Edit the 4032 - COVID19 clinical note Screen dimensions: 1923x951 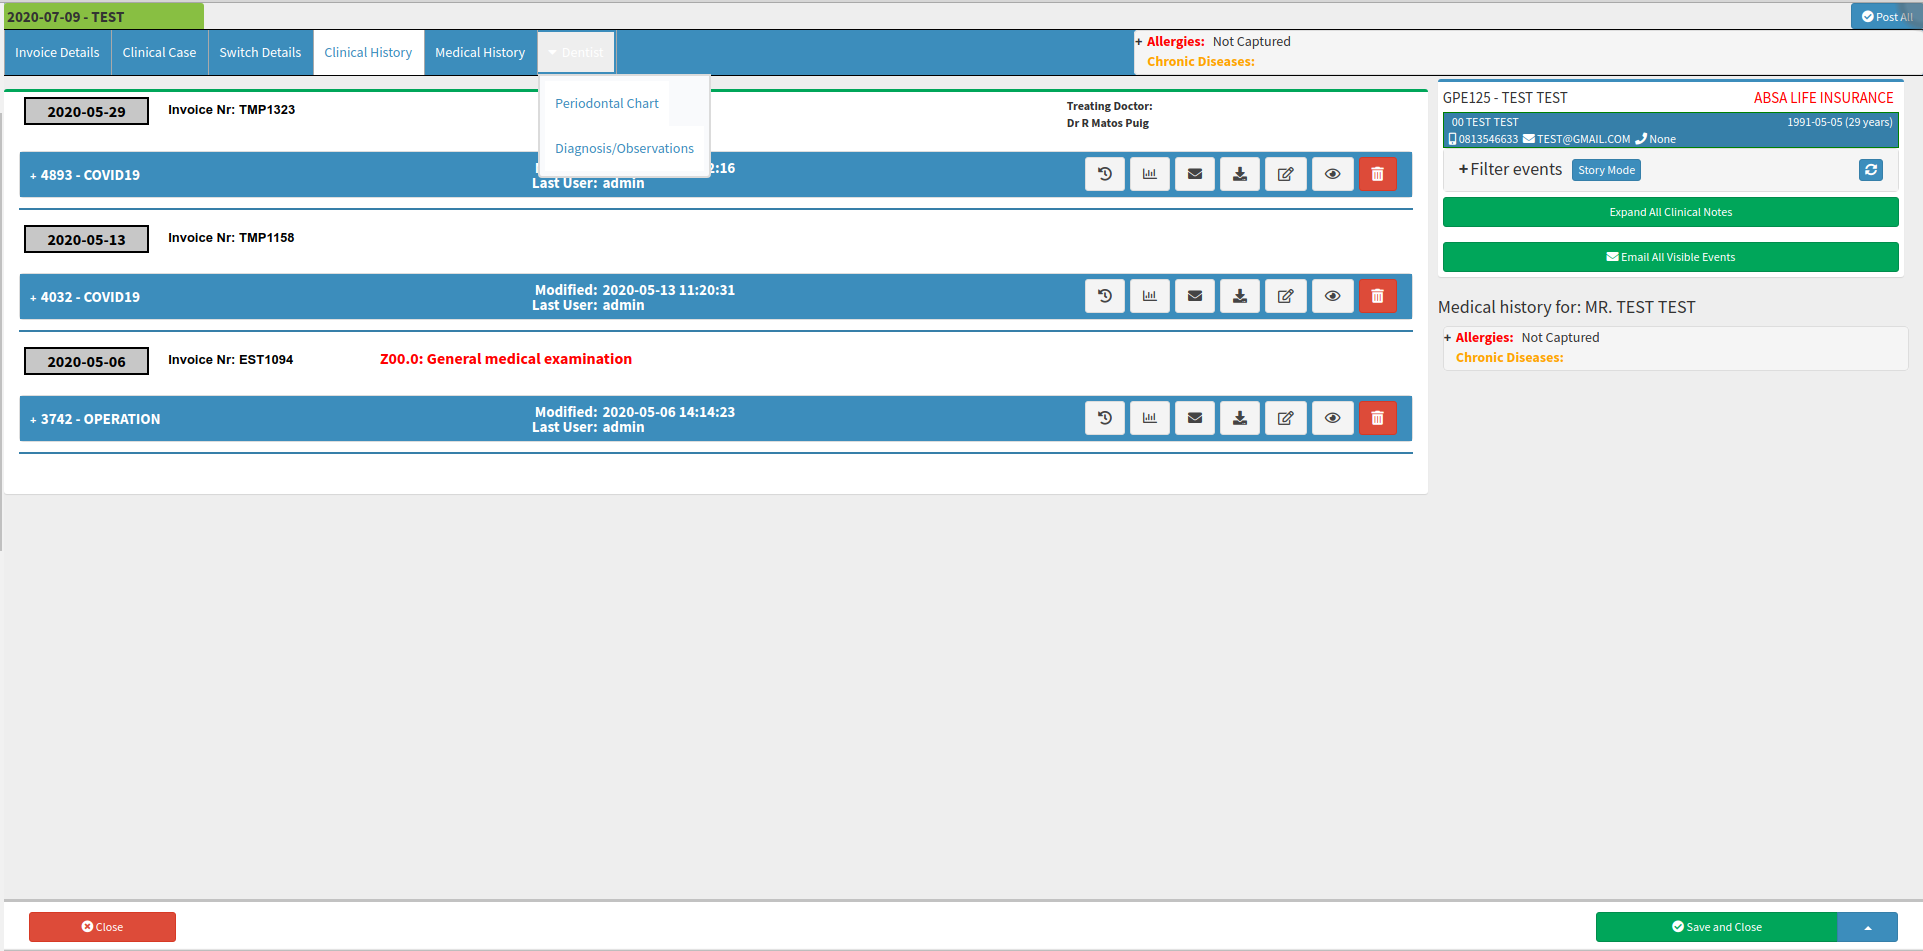tap(1286, 296)
